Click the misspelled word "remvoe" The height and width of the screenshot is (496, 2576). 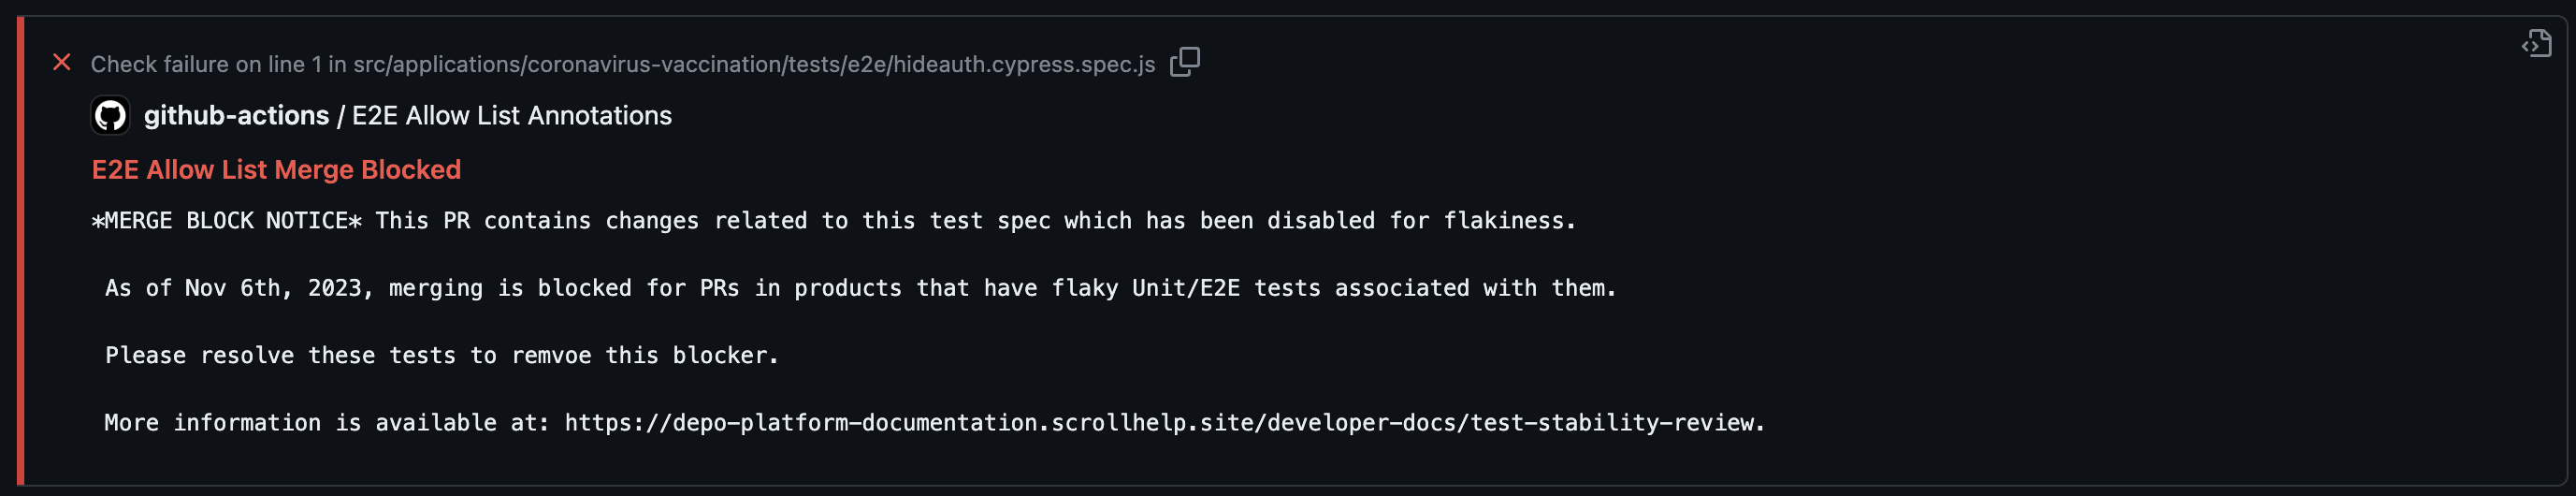[x=551, y=356]
